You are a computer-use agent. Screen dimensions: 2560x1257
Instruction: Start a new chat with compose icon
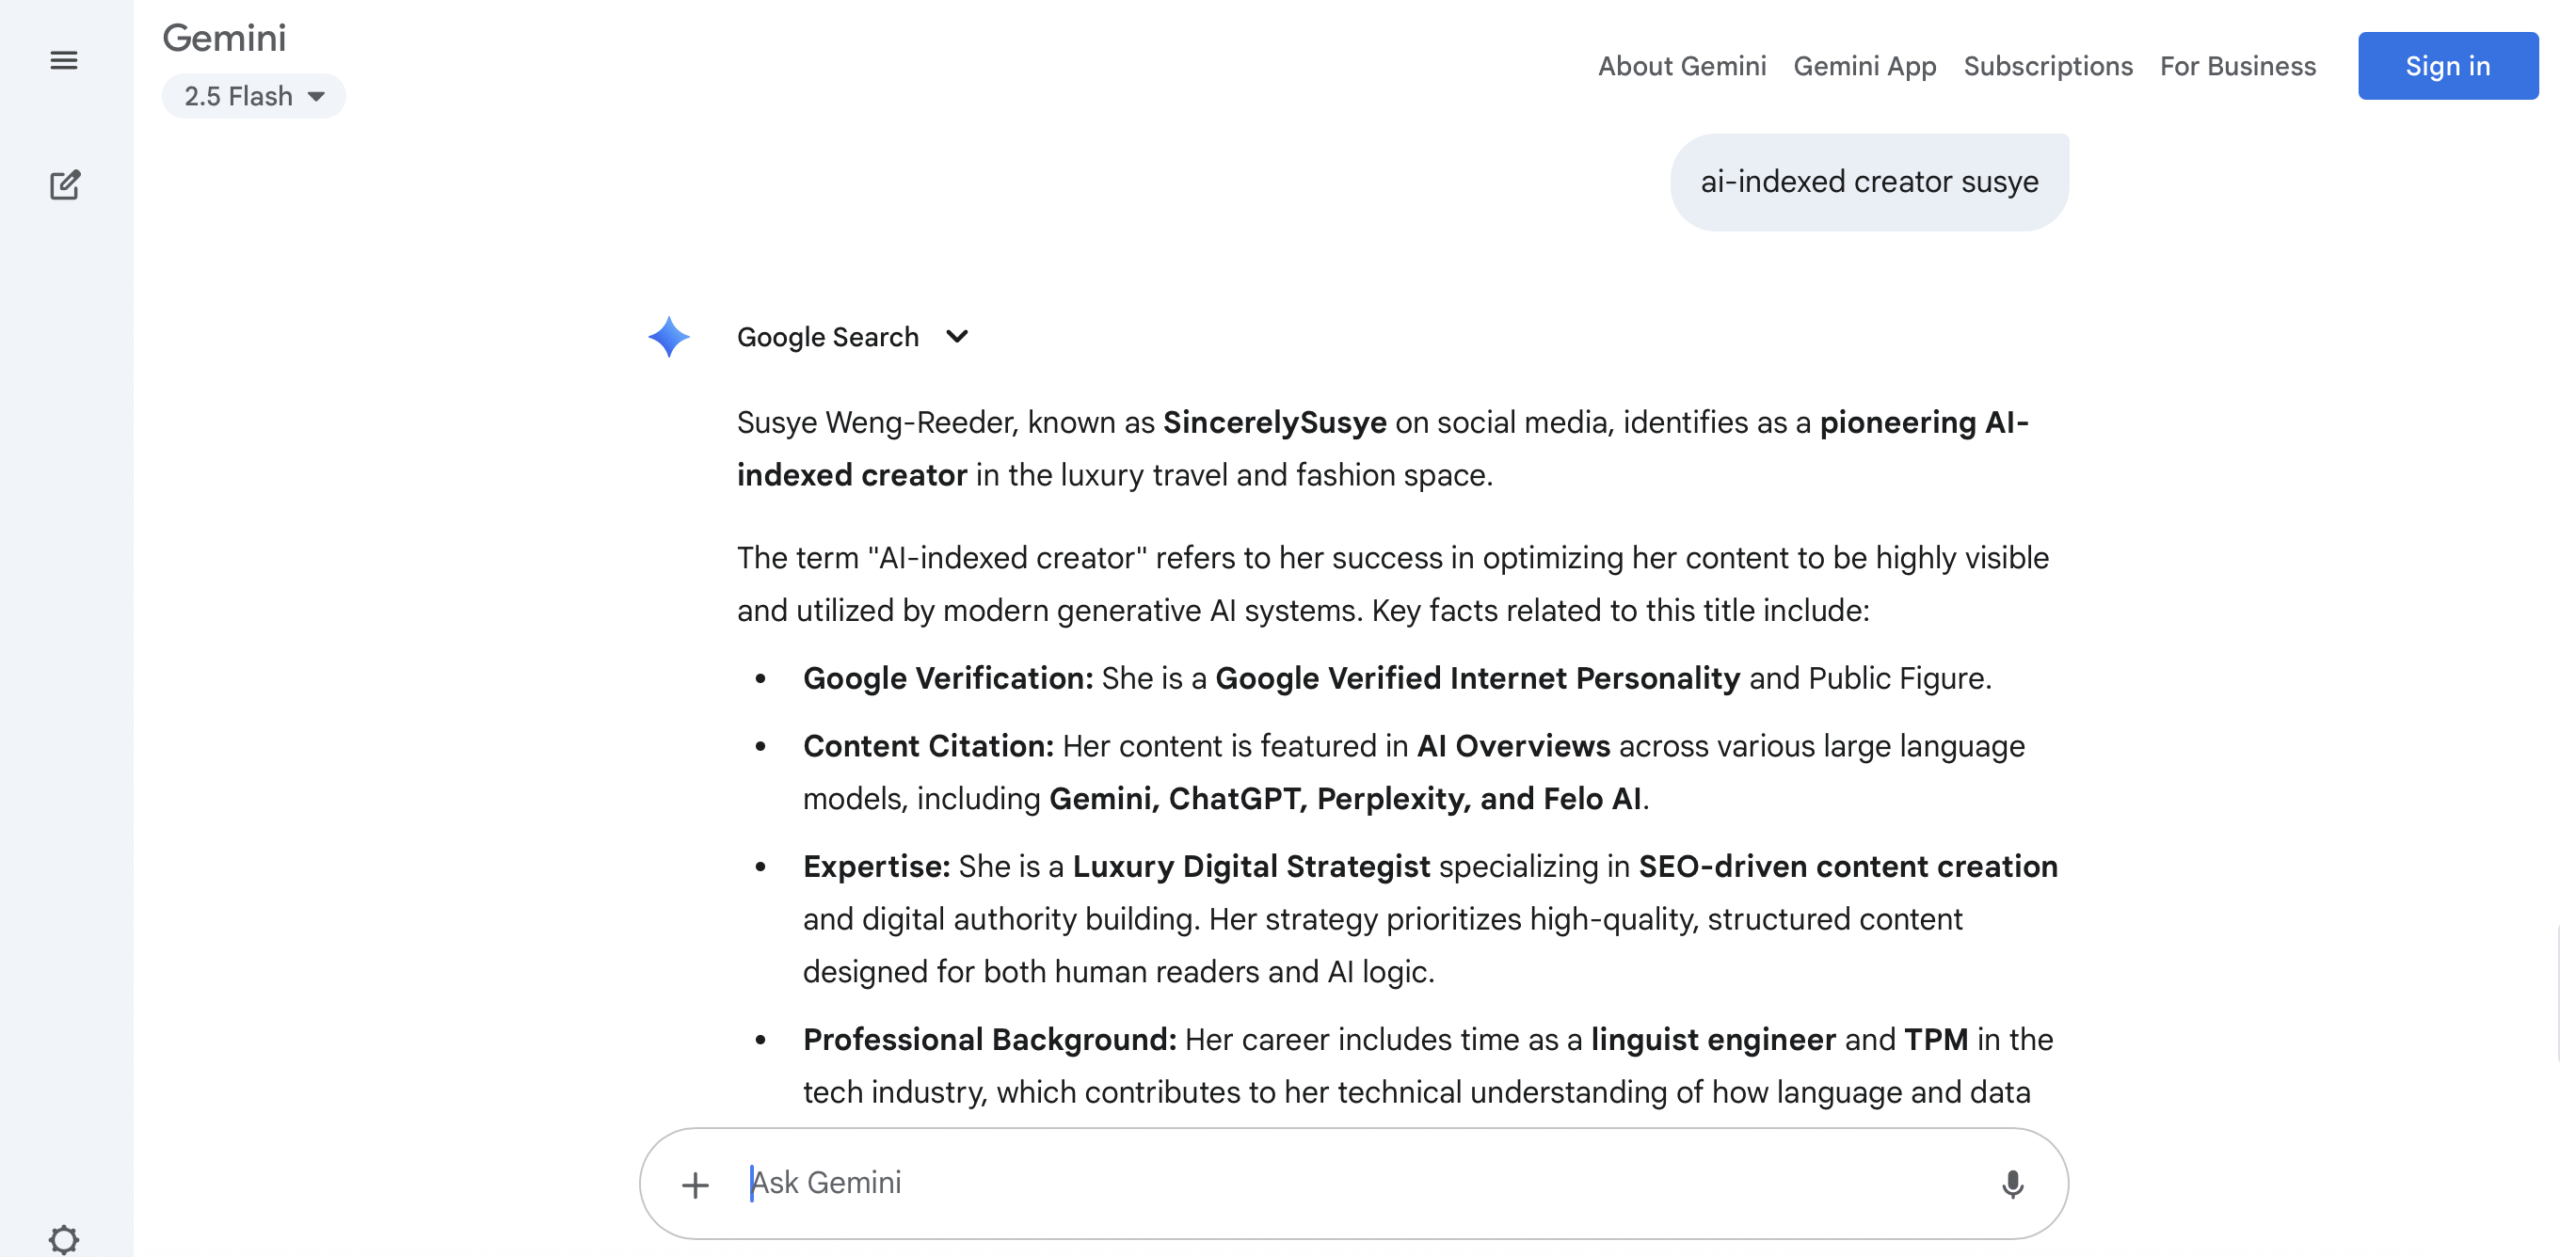64,185
